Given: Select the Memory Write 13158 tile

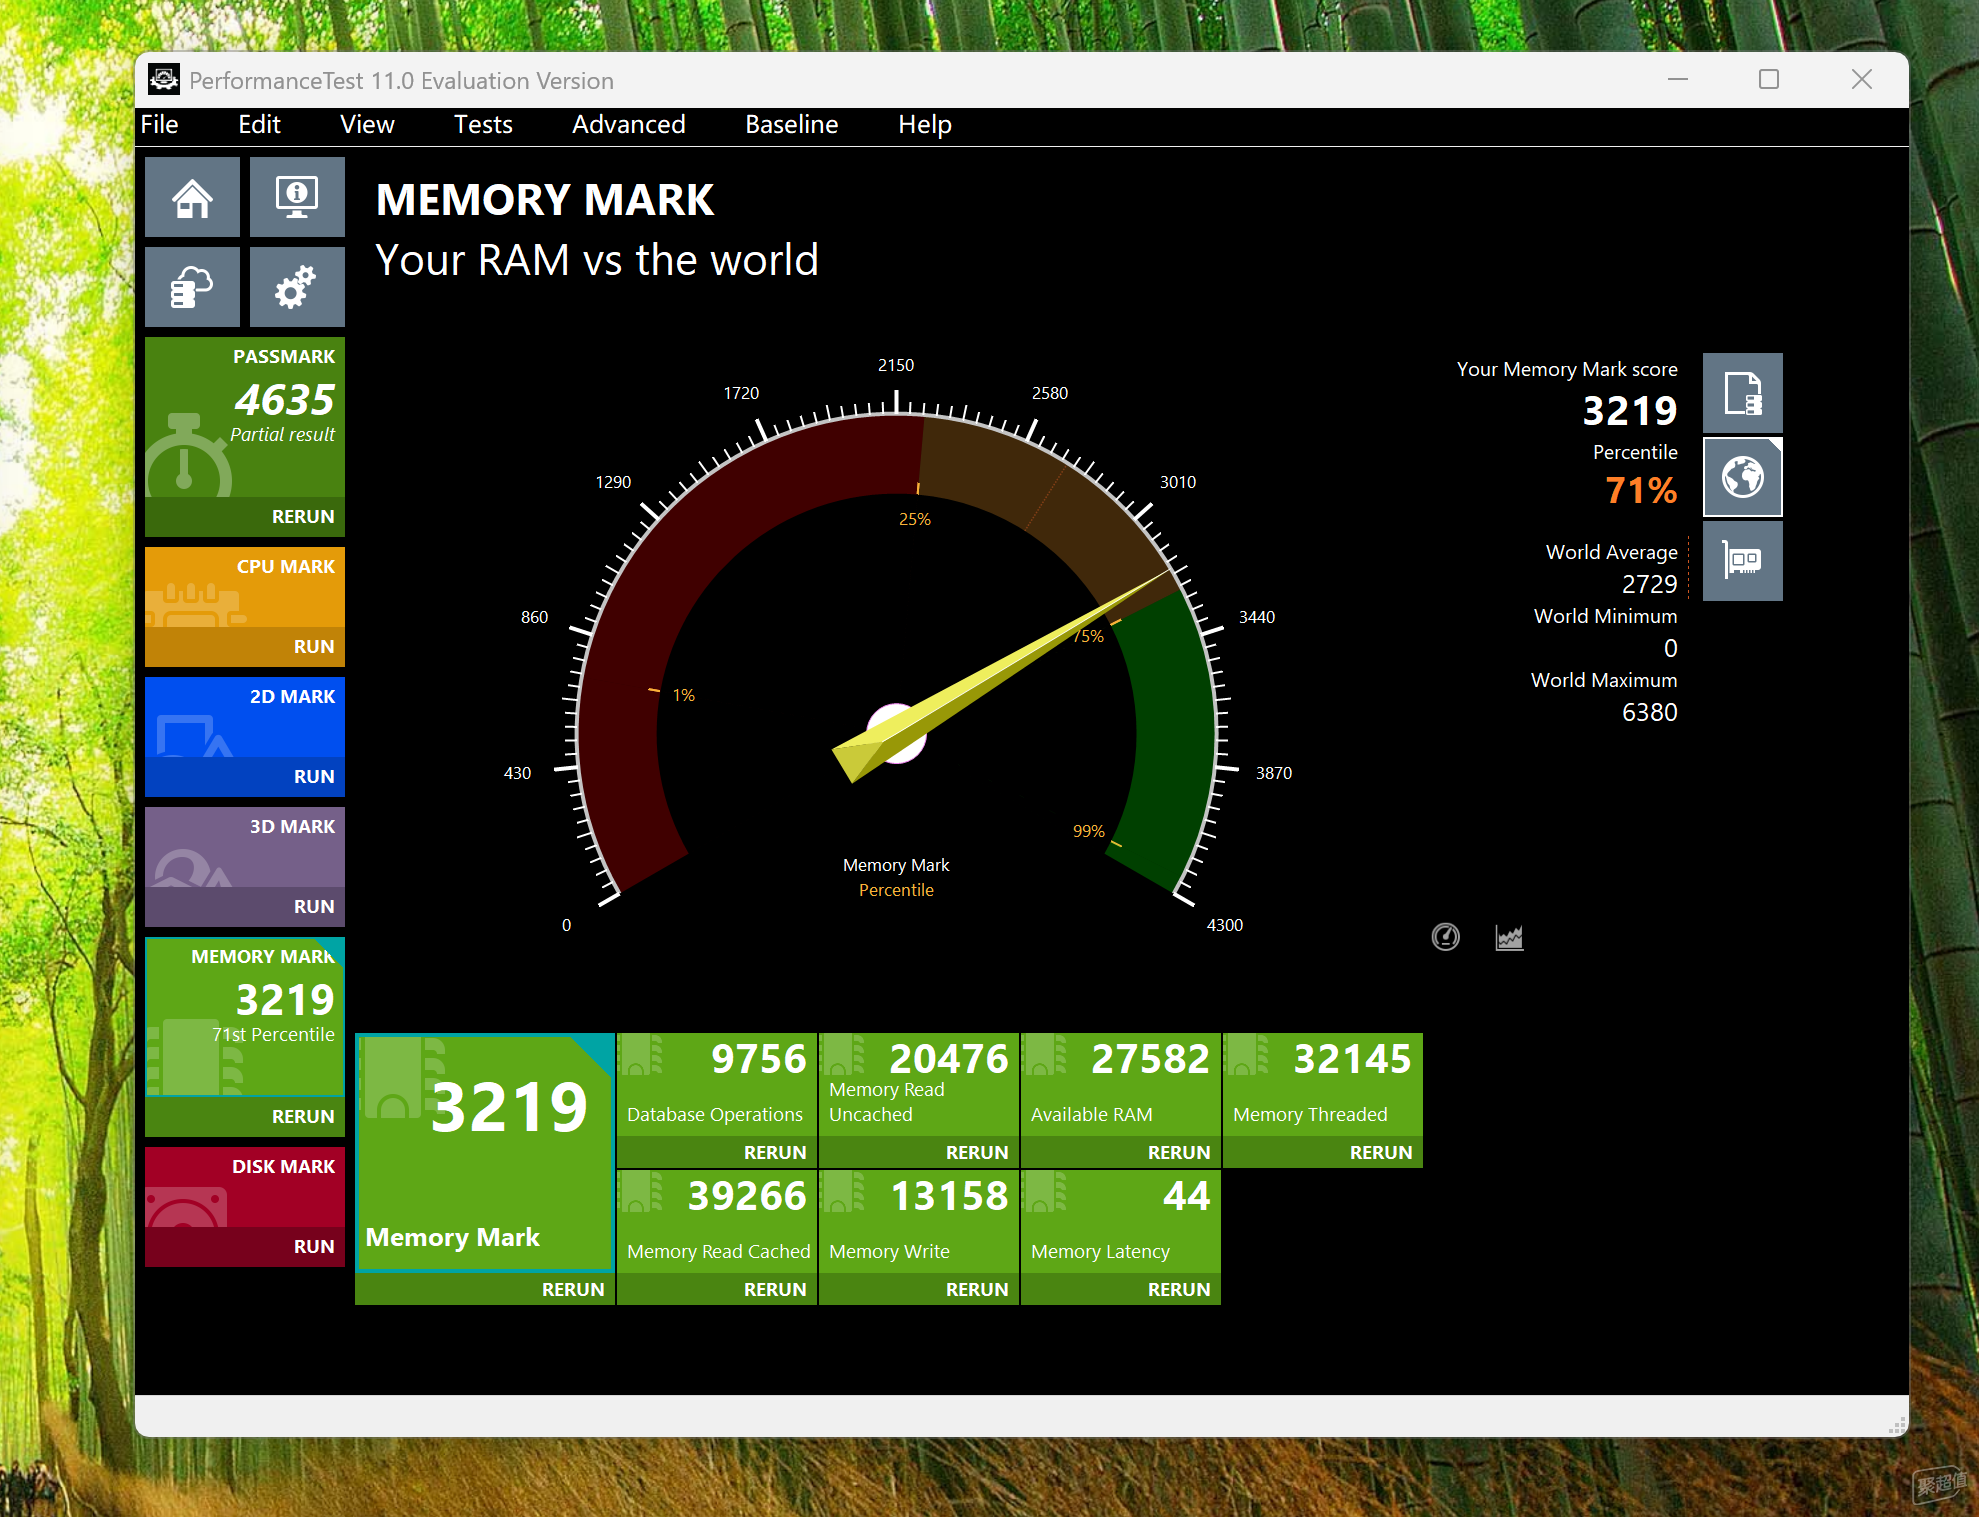Looking at the screenshot, I should [x=919, y=1222].
